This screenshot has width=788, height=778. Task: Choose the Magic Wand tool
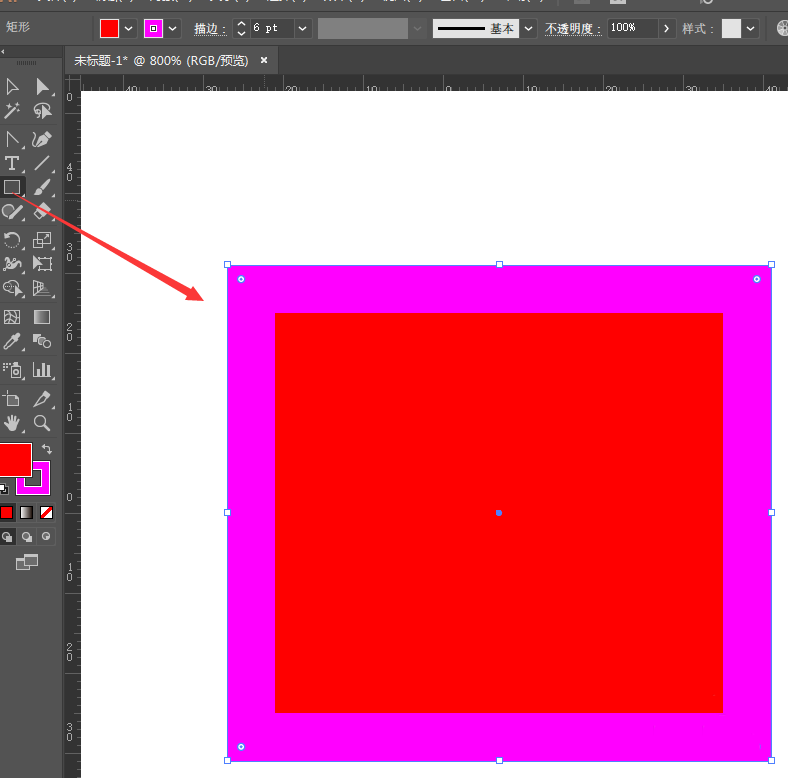click(x=12, y=111)
